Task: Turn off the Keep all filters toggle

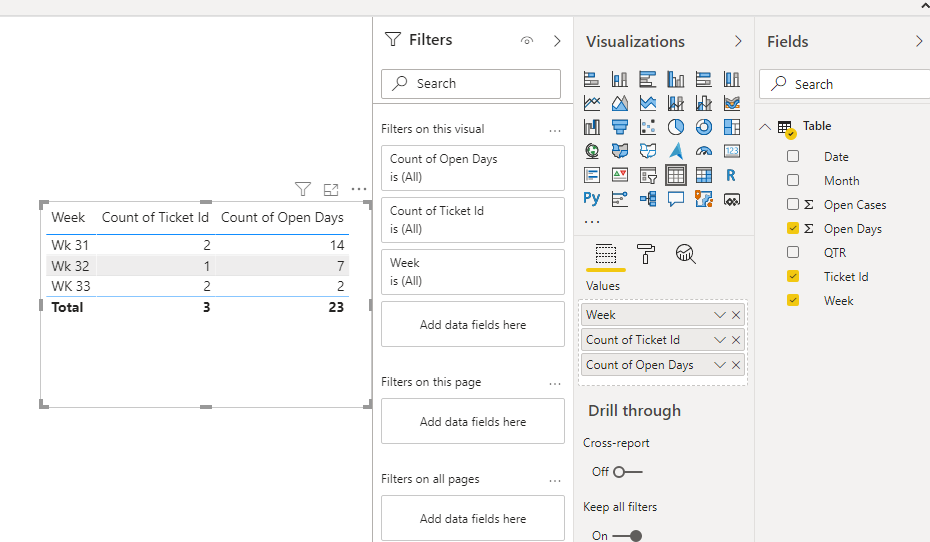Action: (x=628, y=536)
